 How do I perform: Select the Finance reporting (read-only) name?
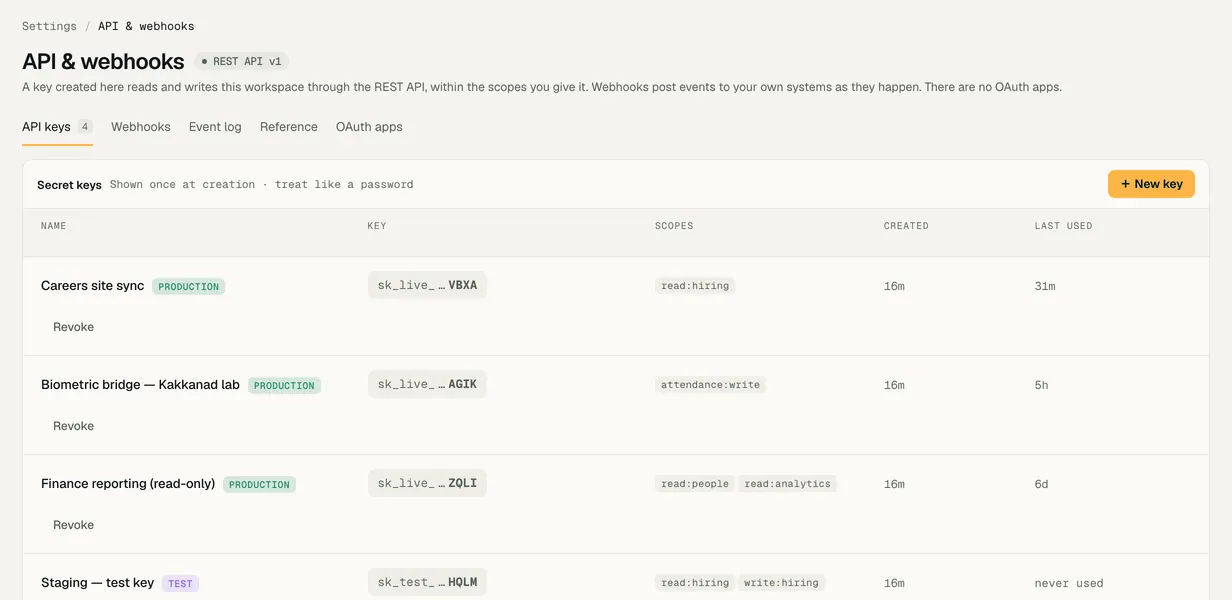pyautogui.click(x=128, y=484)
